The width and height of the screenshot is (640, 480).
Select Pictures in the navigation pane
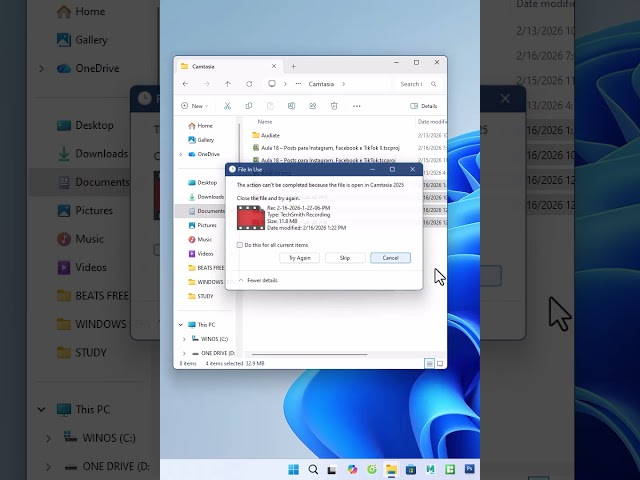click(202, 225)
